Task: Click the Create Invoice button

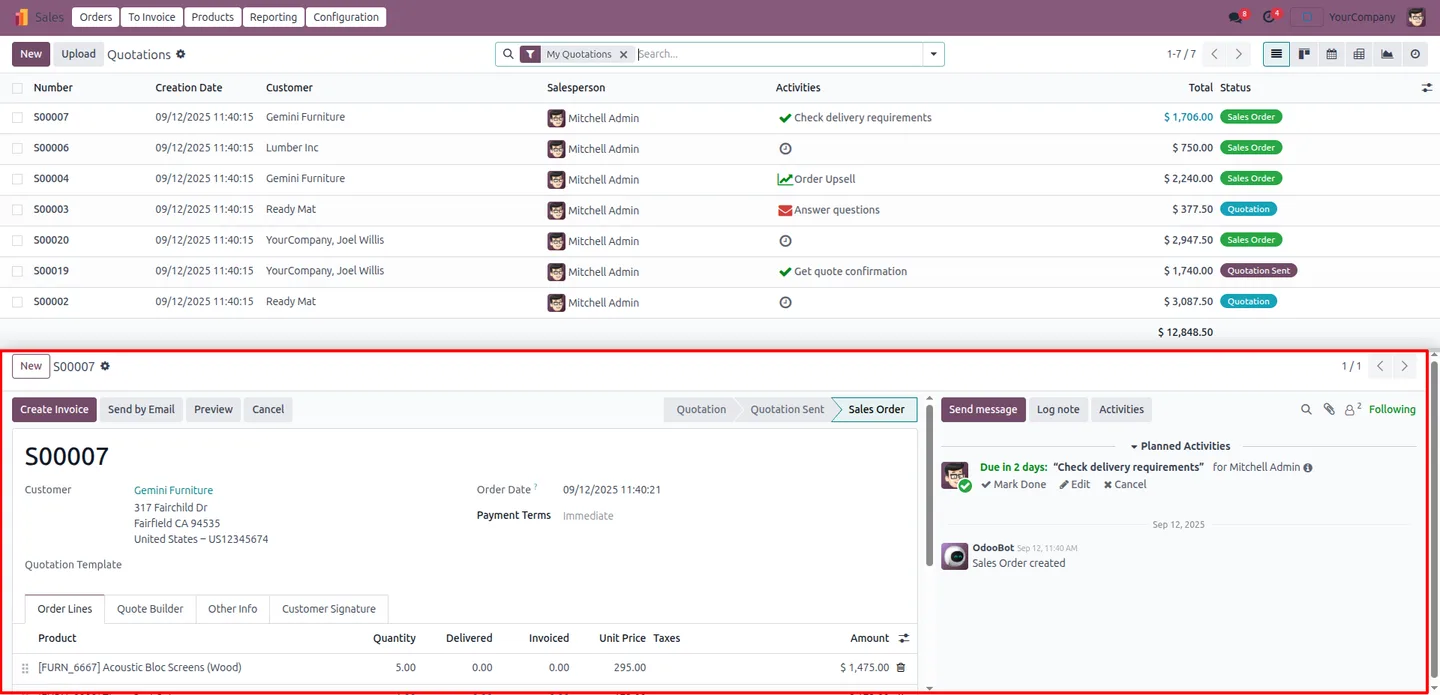Action: (x=54, y=409)
